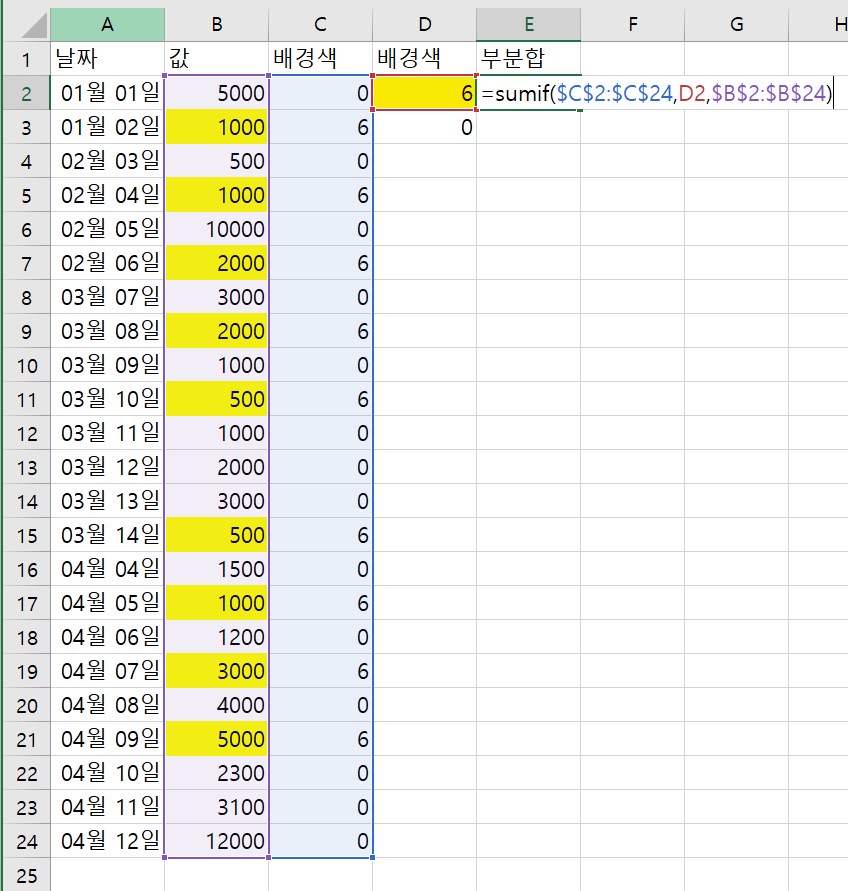The width and height of the screenshot is (848, 891).
Task: Click the 부분합 header cell
Action: (x=529, y=59)
